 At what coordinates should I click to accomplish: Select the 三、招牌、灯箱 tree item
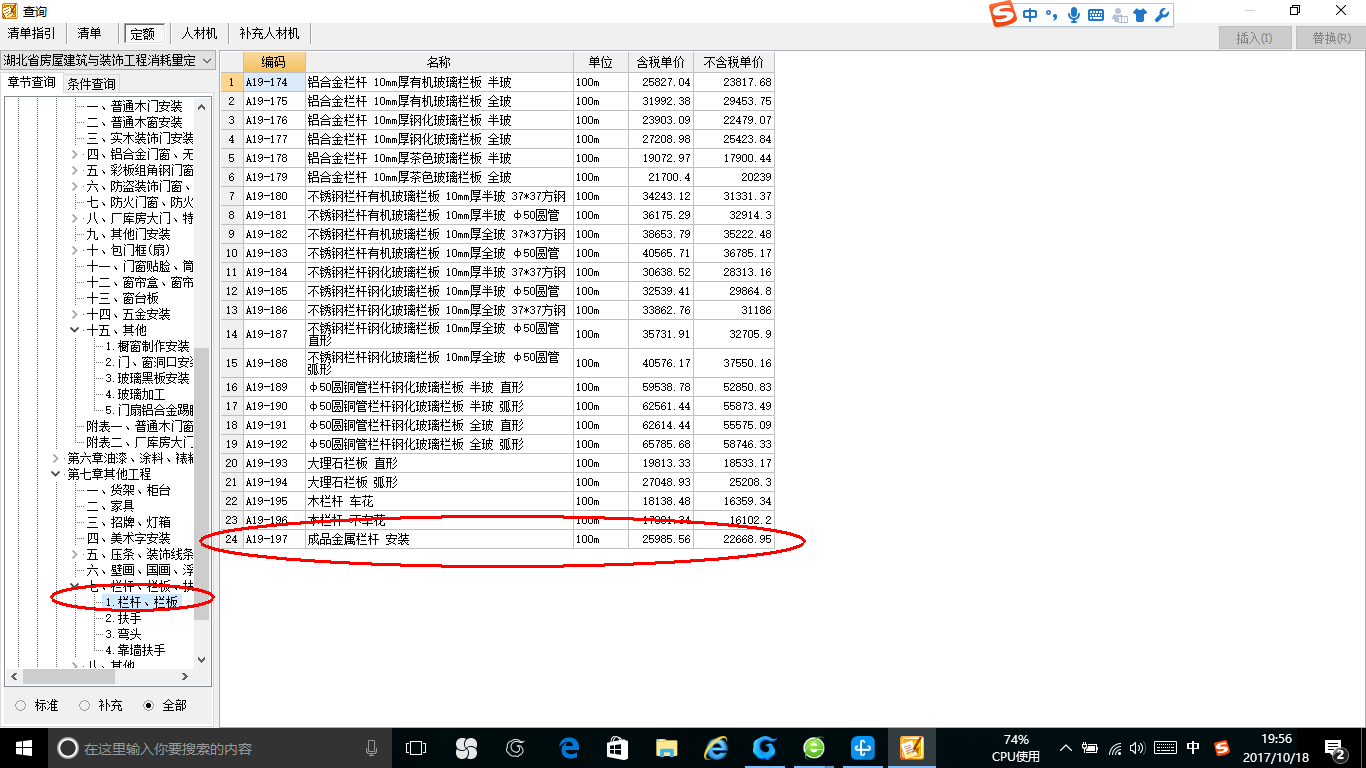pos(128,522)
